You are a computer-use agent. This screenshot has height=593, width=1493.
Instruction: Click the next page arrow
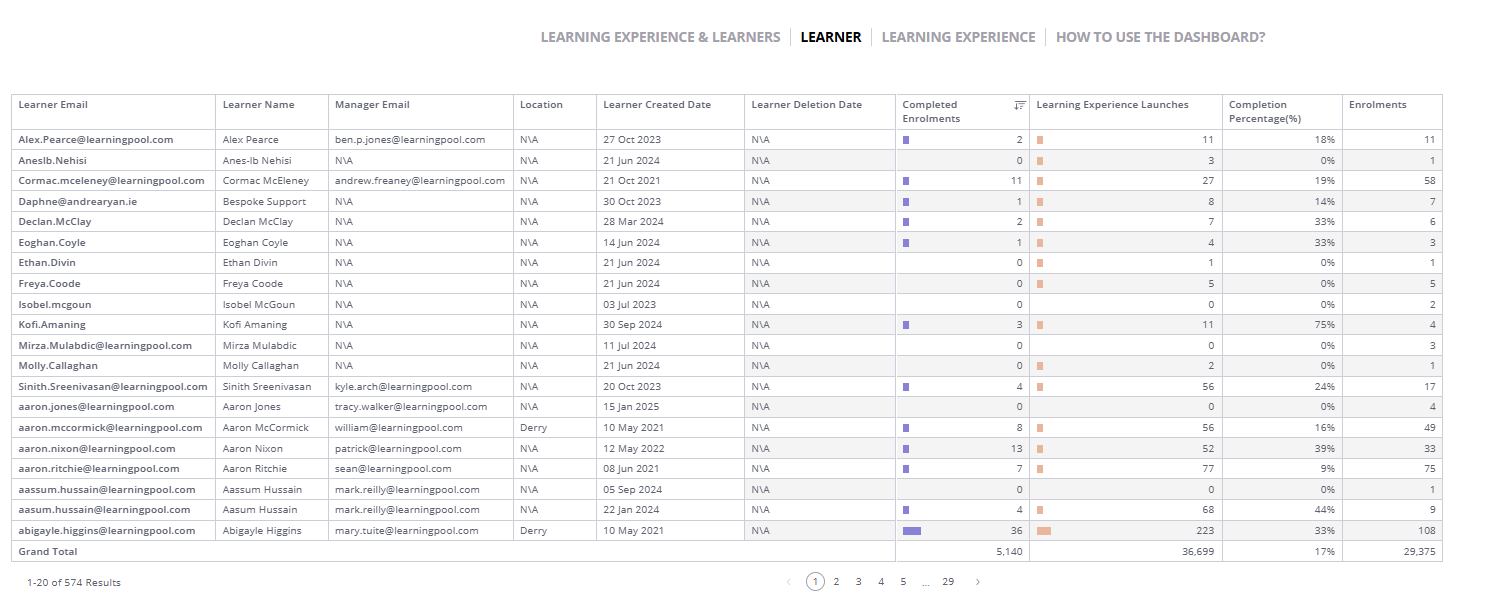tap(977, 581)
